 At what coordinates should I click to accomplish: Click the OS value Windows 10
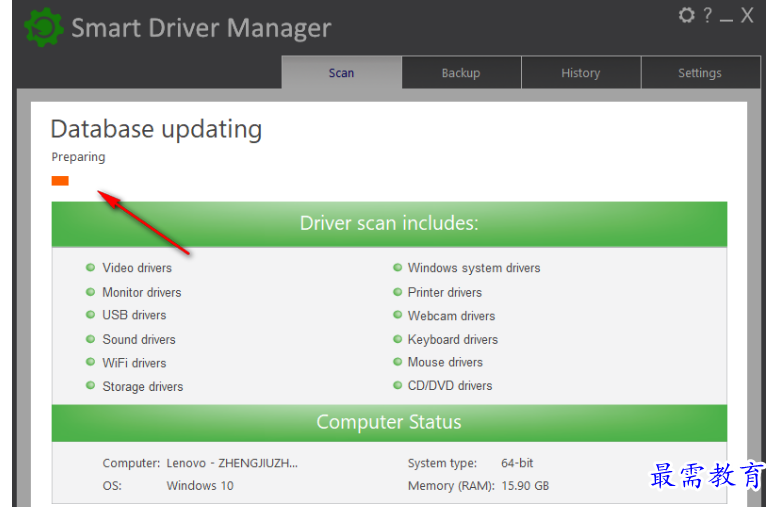pos(200,486)
